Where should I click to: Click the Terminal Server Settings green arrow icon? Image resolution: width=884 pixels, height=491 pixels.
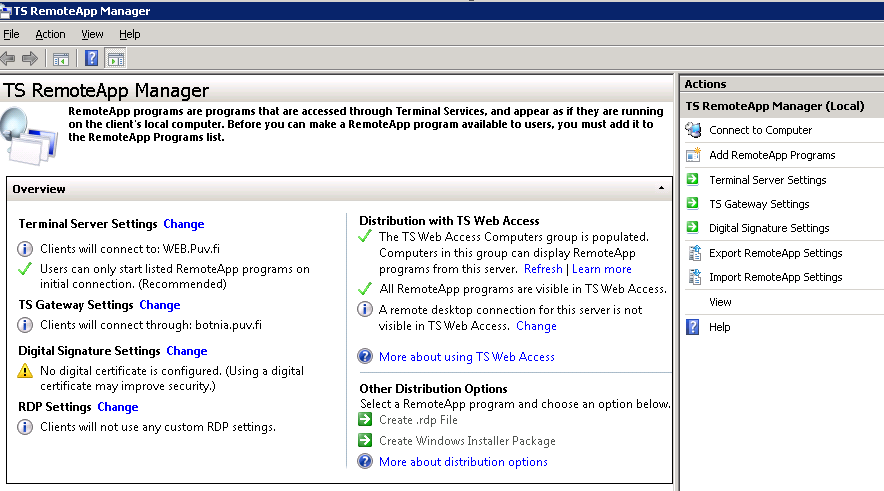693,179
